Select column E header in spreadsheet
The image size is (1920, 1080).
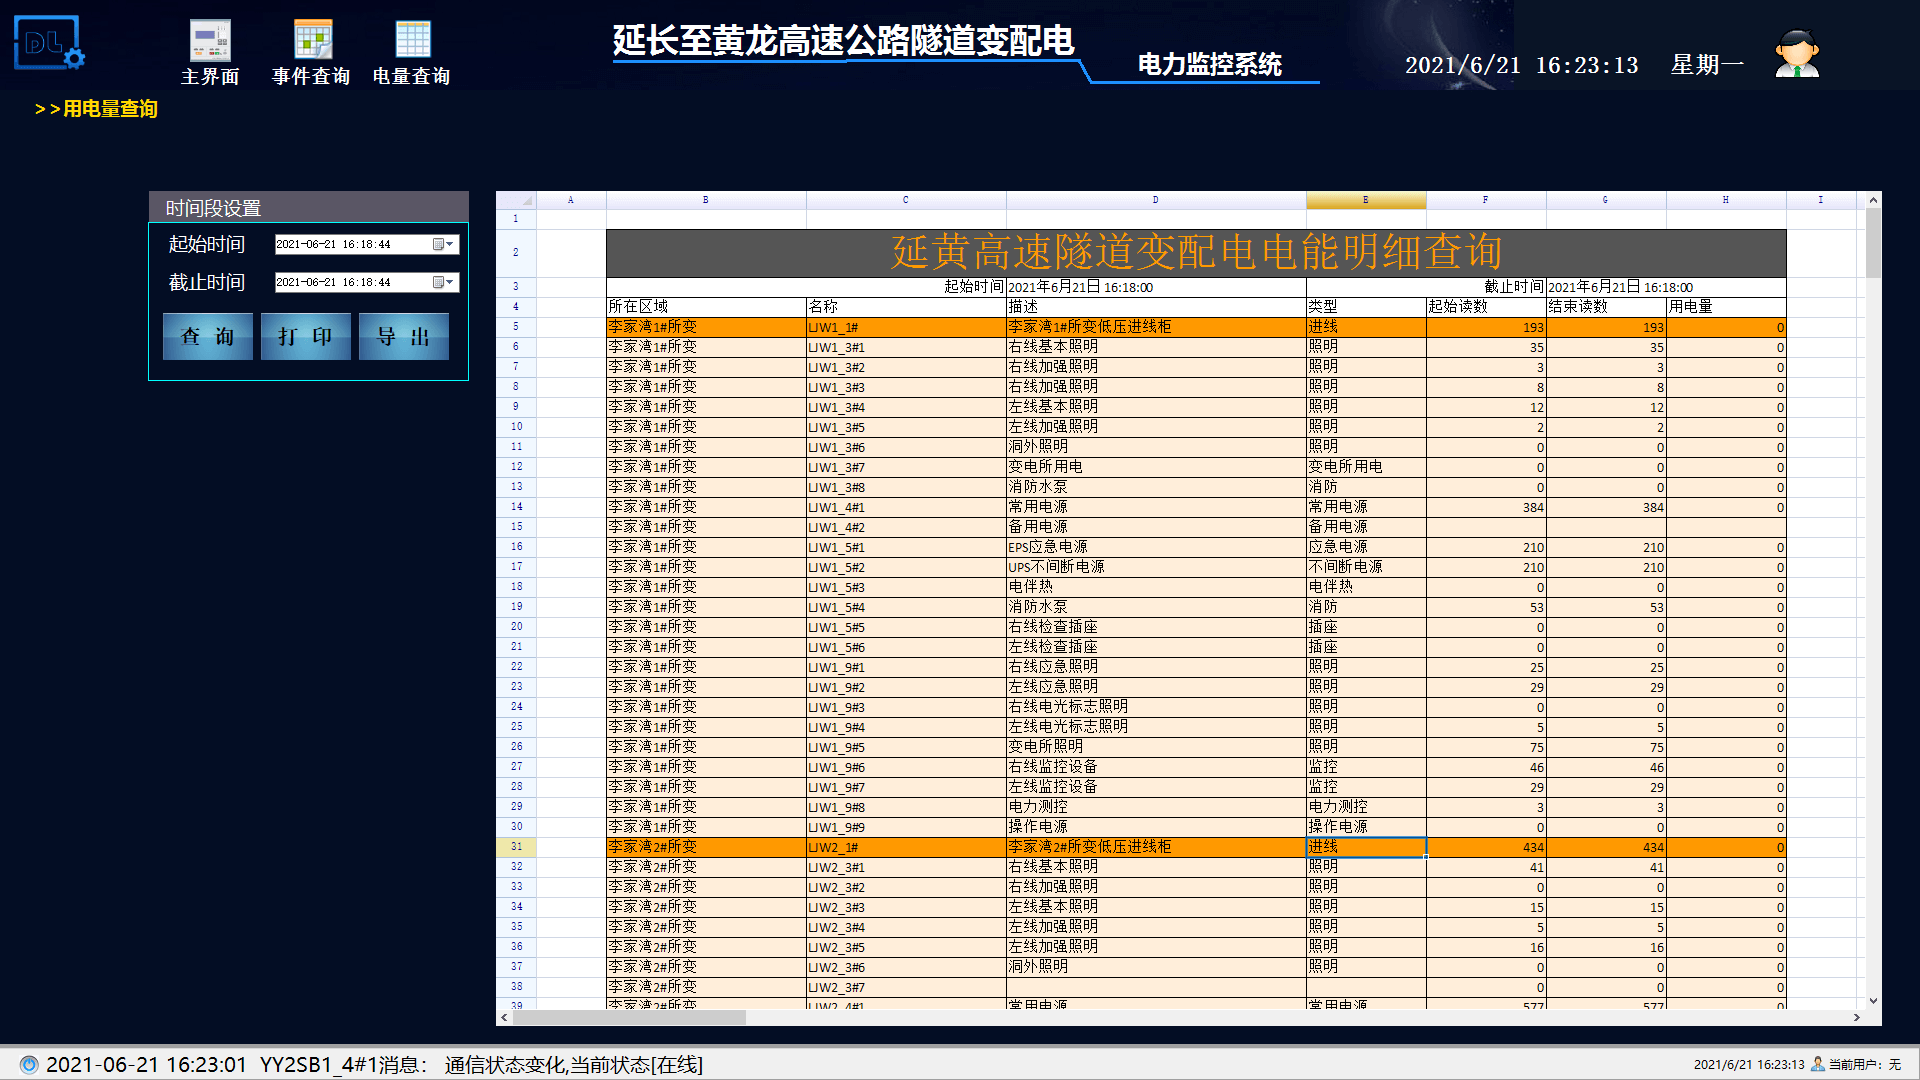(1365, 200)
